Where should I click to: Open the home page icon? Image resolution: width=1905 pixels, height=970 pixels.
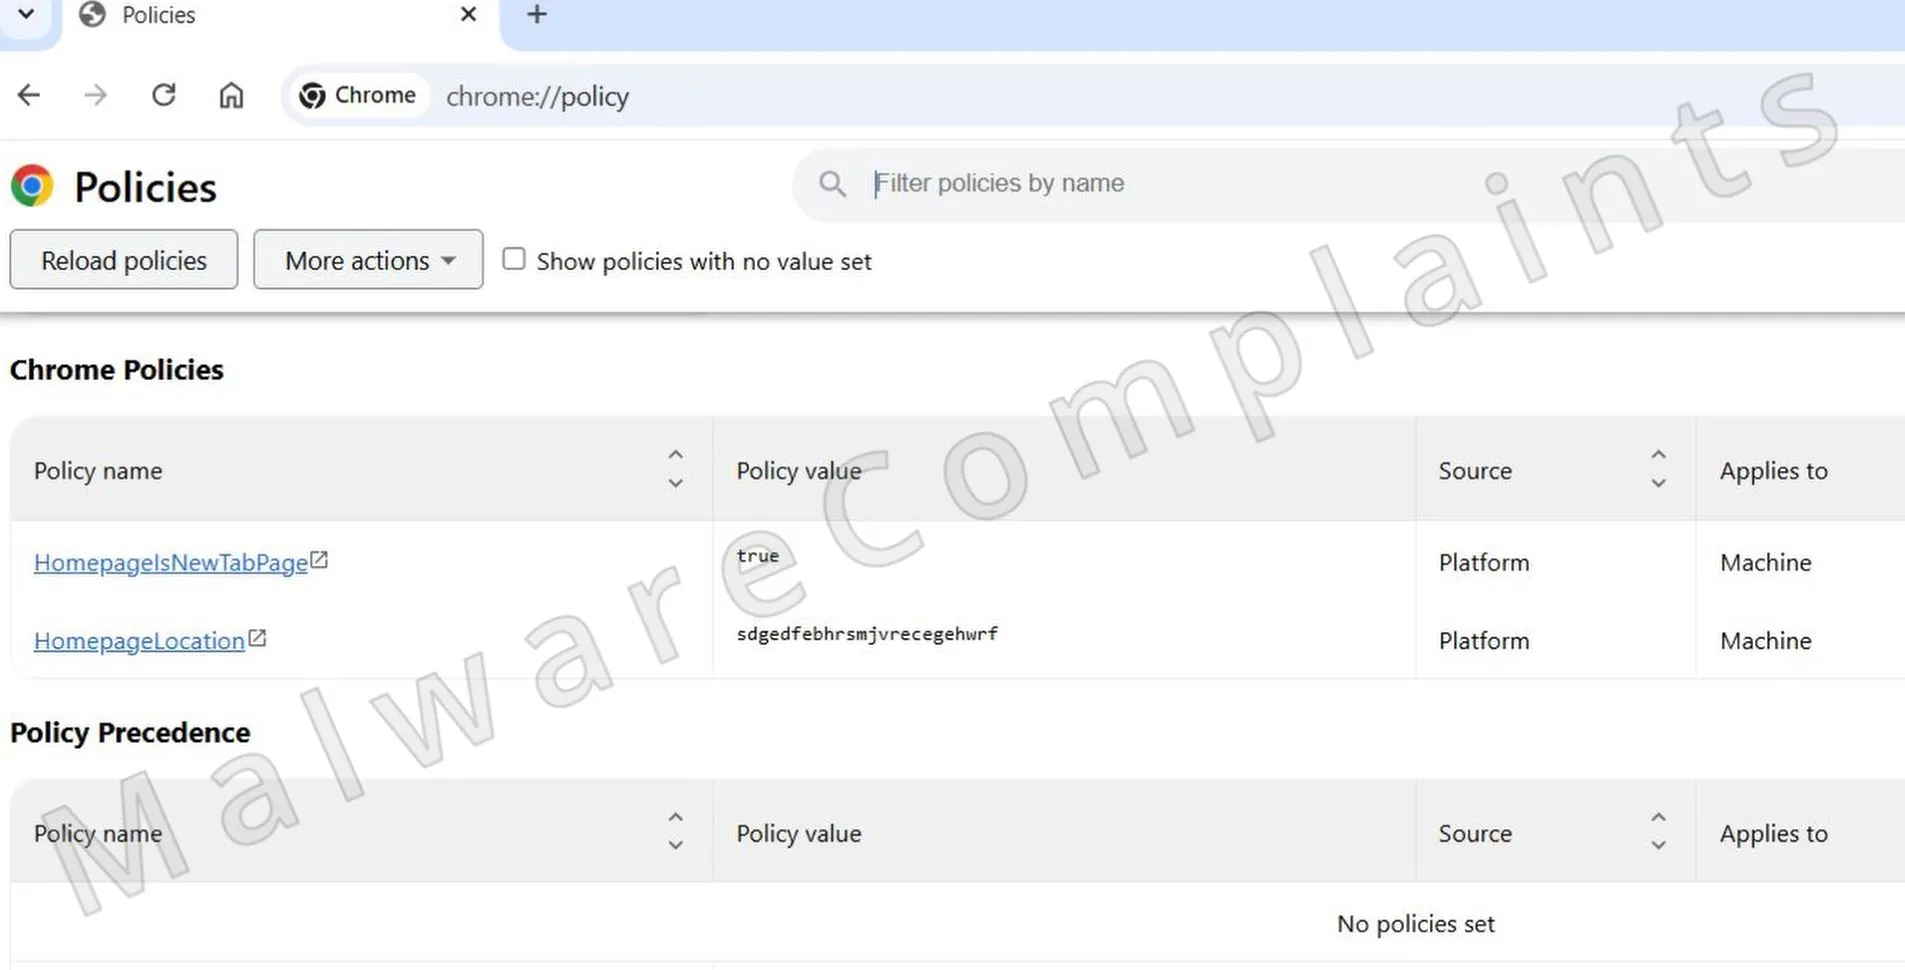tap(231, 96)
